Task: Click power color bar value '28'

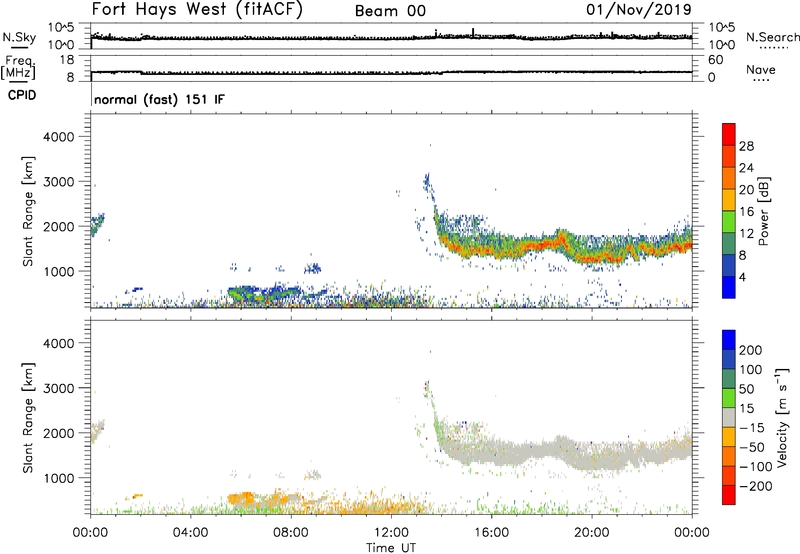Action: click(746, 146)
